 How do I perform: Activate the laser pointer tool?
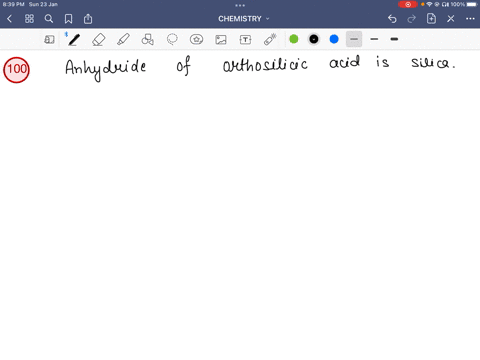click(270, 39)
